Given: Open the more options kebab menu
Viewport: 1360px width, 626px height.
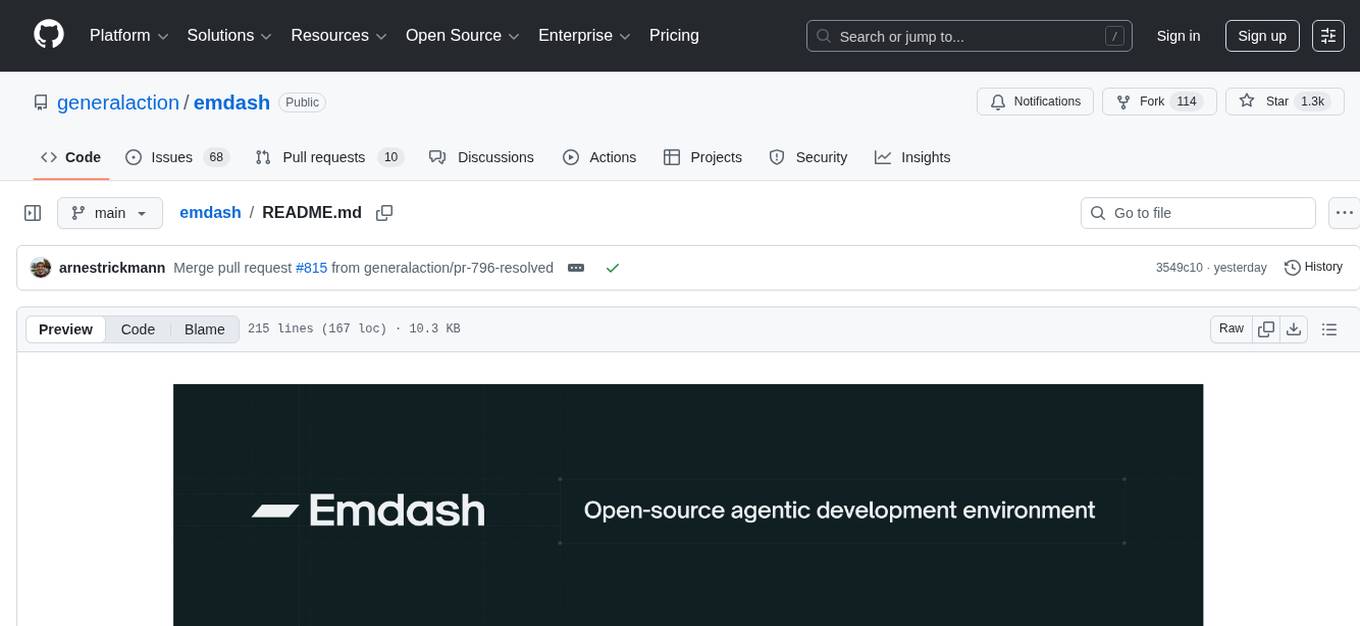Looking at the screenshot, I should [1344, 212].
